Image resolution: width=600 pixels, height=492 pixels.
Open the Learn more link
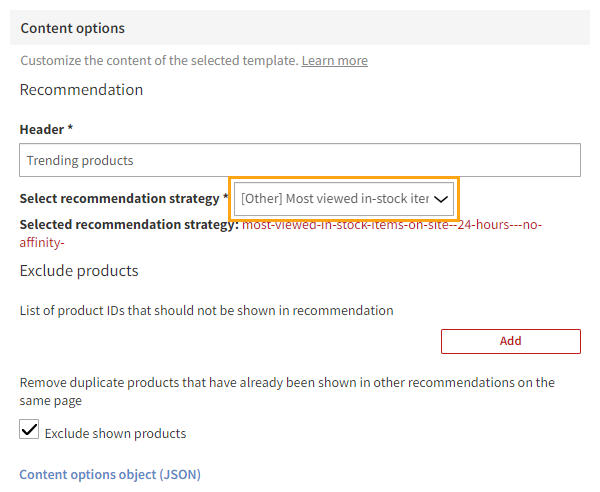pos(334,61)
